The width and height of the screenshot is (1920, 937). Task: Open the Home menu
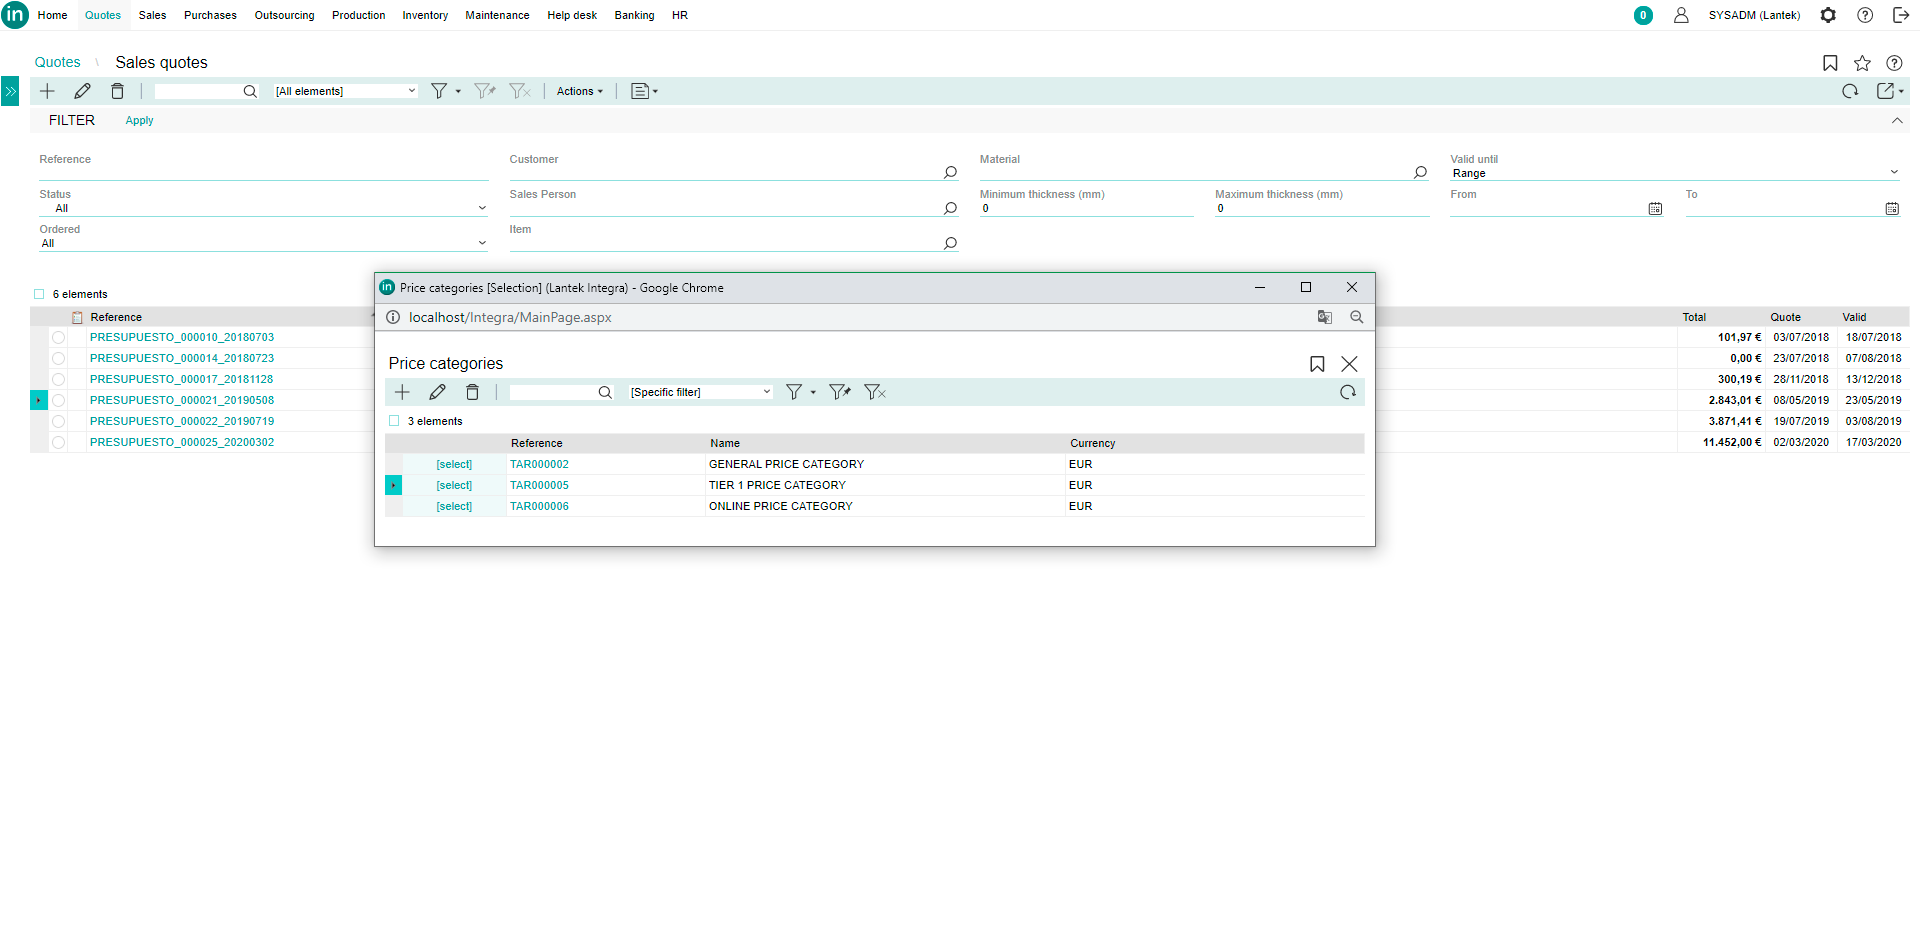(52, 15)
